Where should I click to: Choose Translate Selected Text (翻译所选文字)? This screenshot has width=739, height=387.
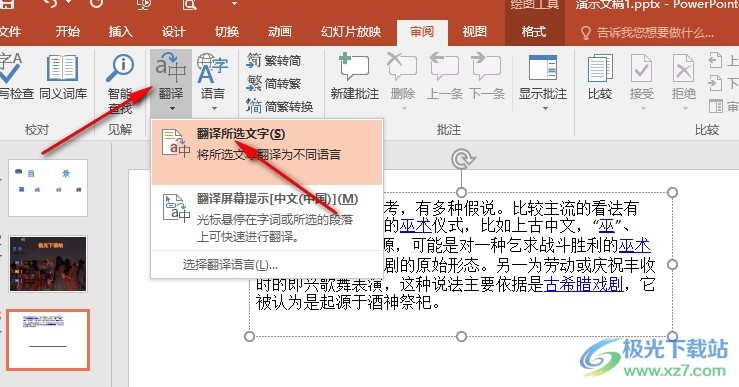pyautogui.click(x=266, y=152)
